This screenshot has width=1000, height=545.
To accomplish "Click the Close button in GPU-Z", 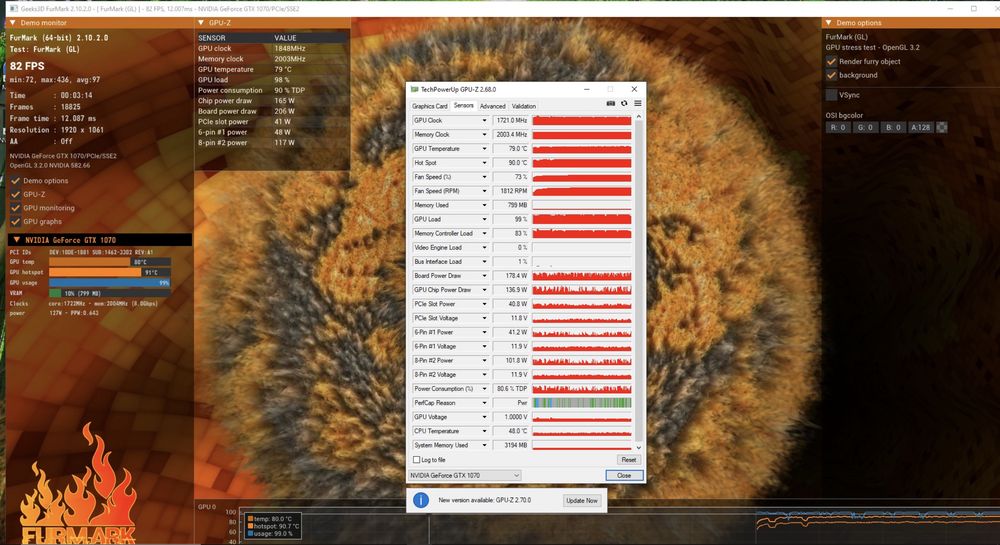I will pyautogui.click(x=624, y=476).
